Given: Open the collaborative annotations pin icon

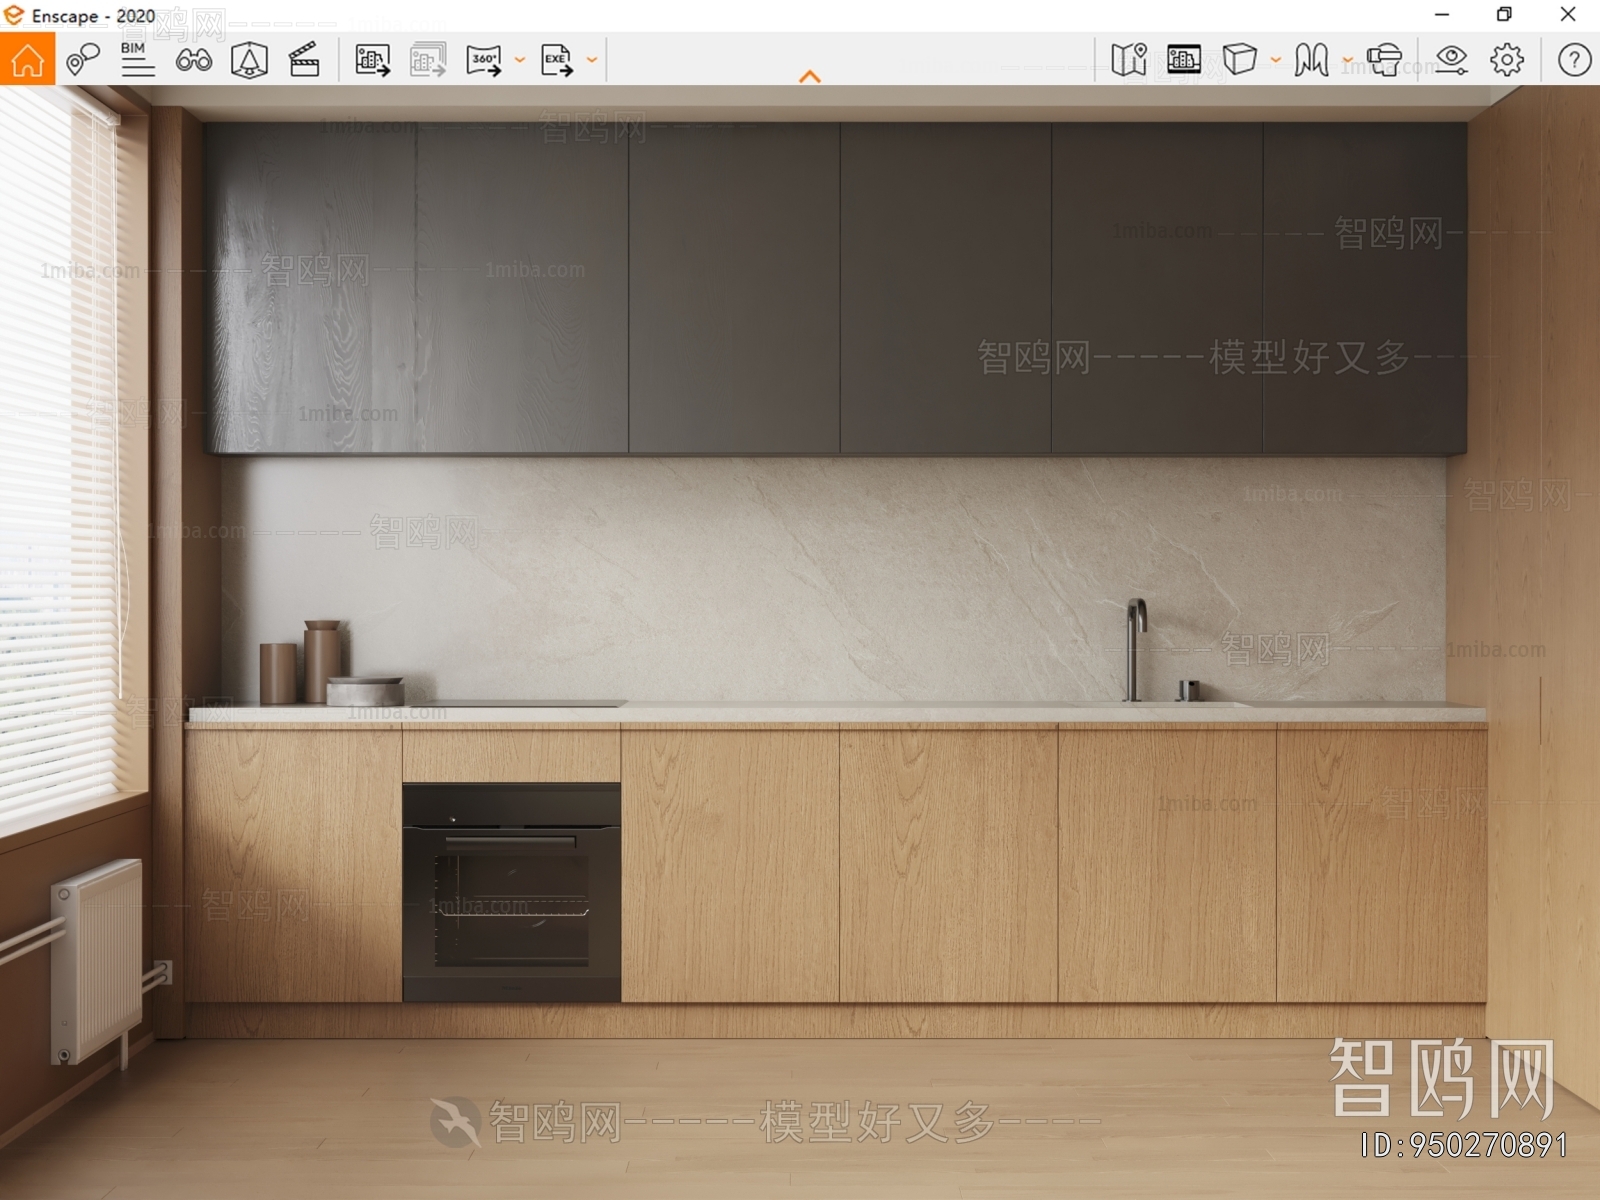Looking at the screenshot, I should (83, 60).
